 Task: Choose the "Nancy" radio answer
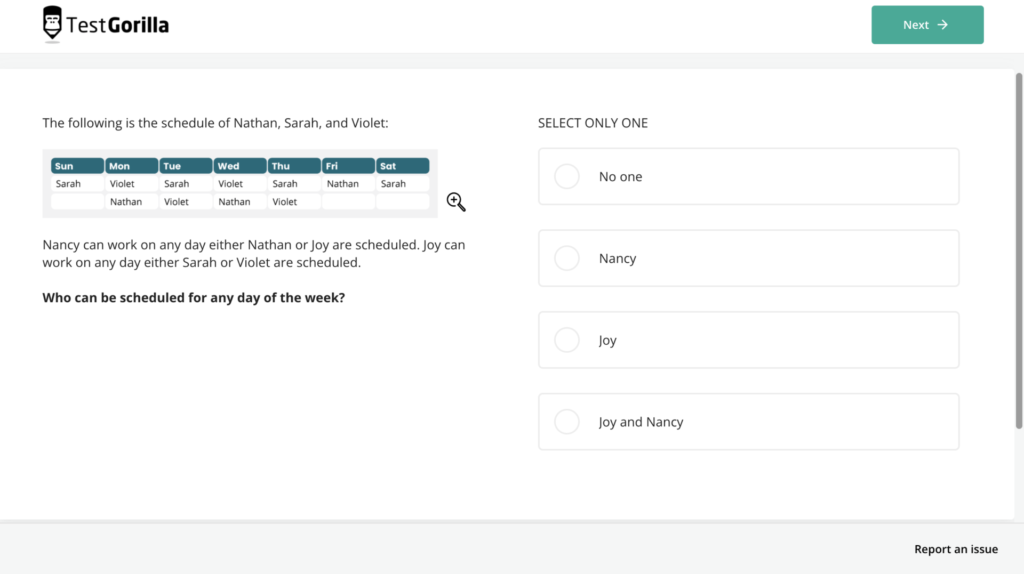567,258
